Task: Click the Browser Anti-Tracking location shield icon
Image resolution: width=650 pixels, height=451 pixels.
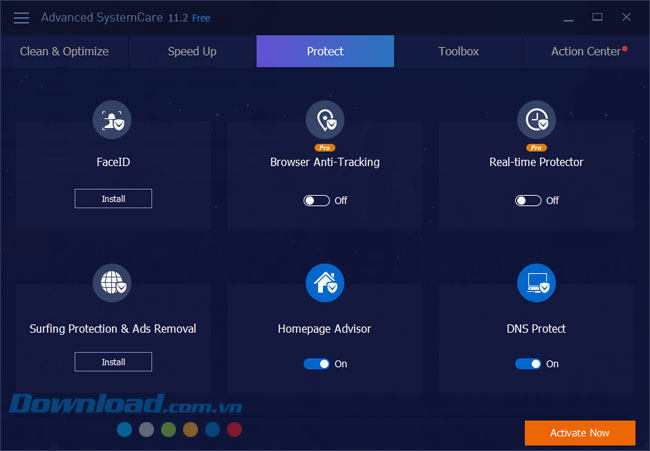Action: coord(325,120)
